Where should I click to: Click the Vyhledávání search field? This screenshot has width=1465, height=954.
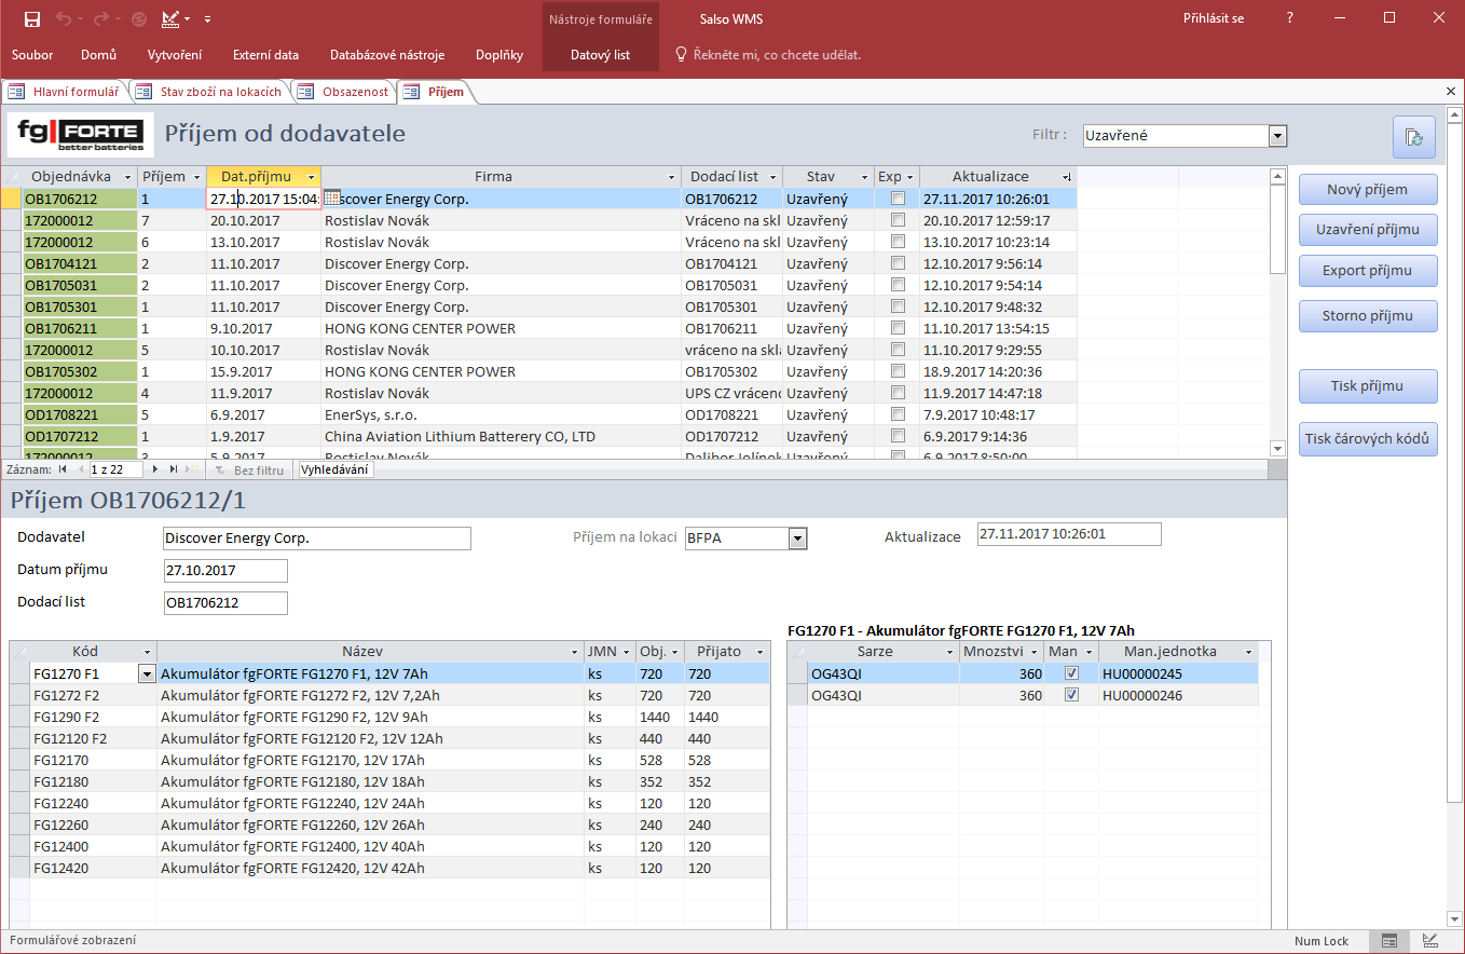pos(335,470)
